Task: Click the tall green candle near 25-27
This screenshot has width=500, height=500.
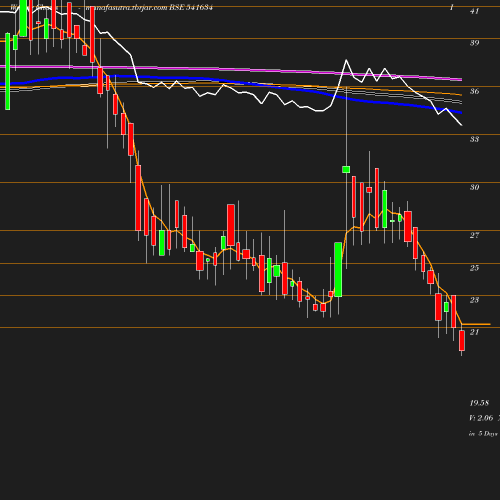Action: (338, 269)
